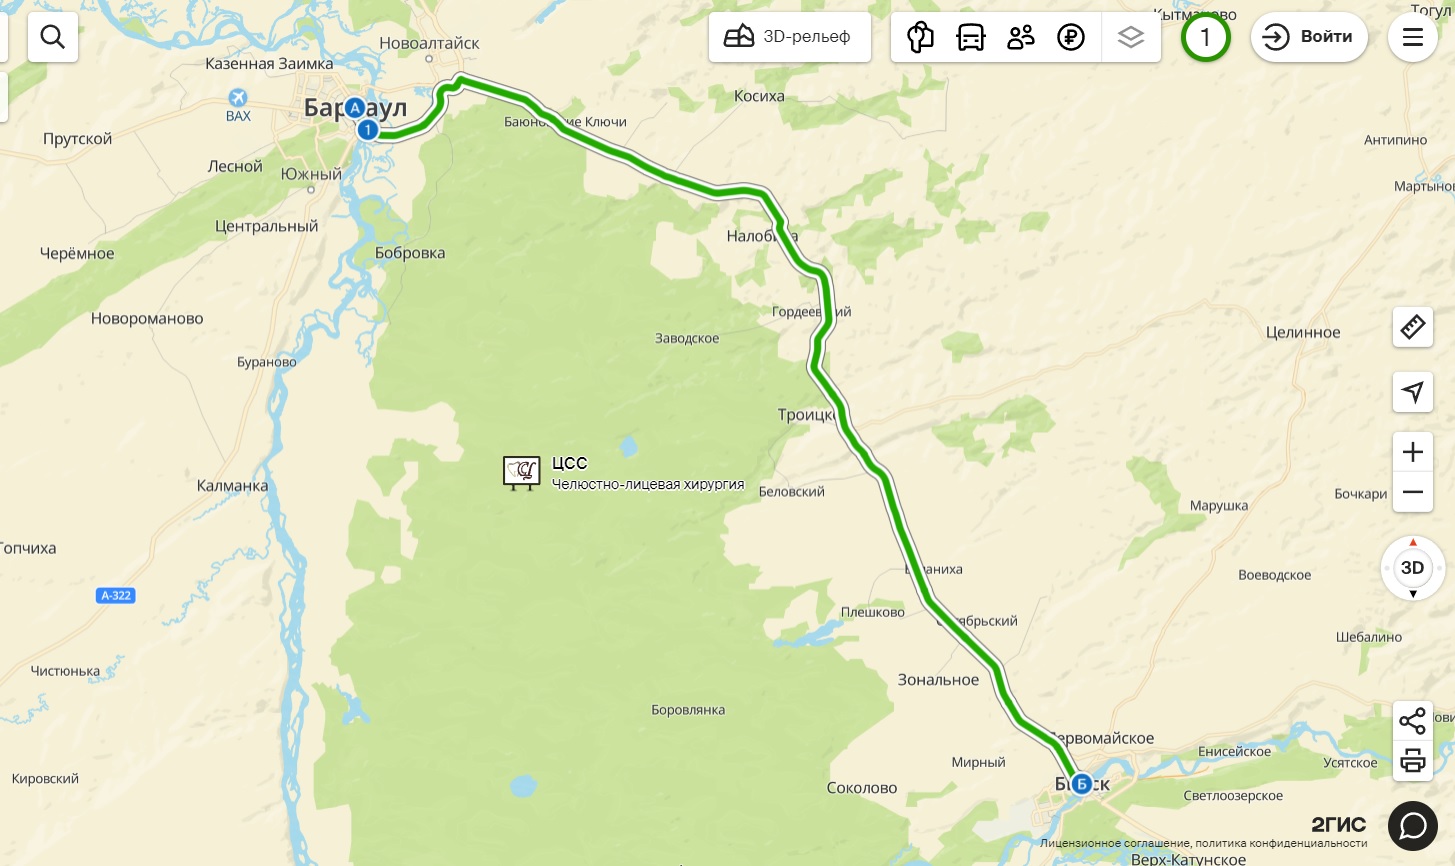Zoom in with plus button
Image resolution: width=1455 pixels, height=866 pixels.
point(1413,452)
